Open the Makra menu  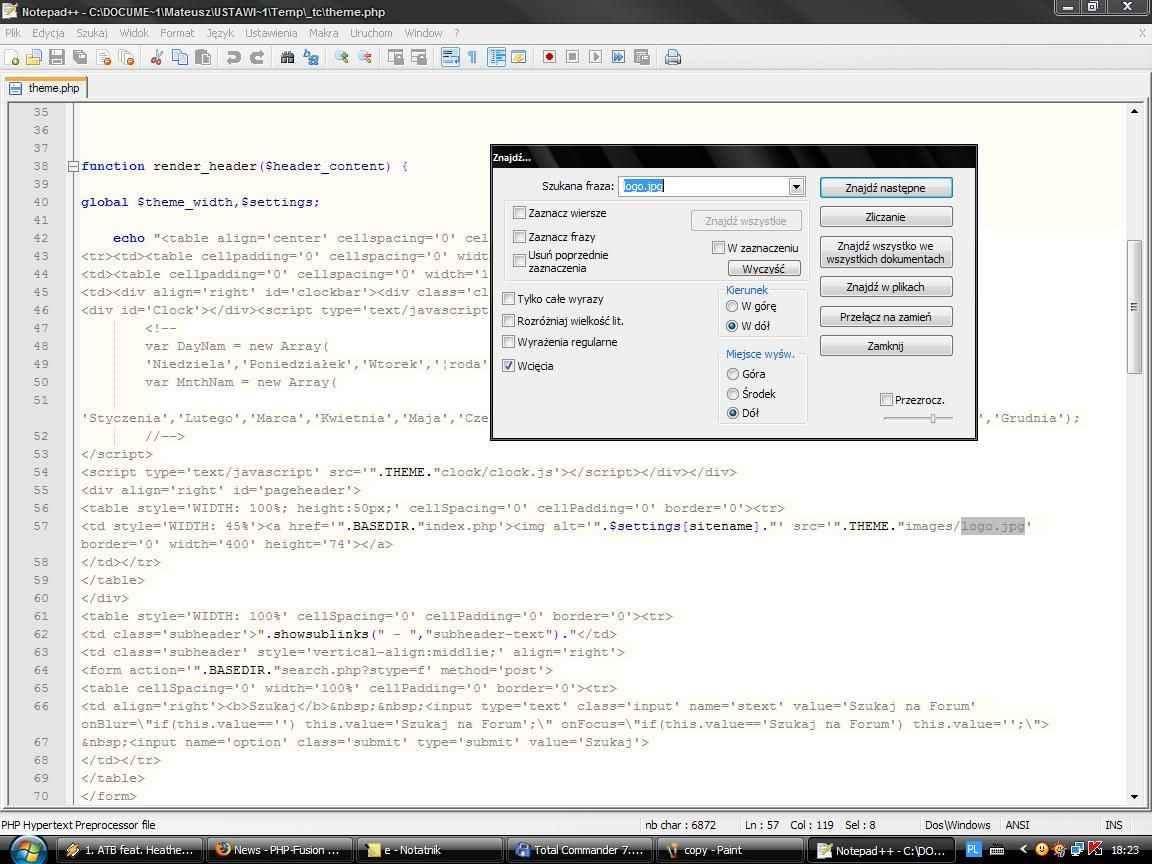coord(323,33)
